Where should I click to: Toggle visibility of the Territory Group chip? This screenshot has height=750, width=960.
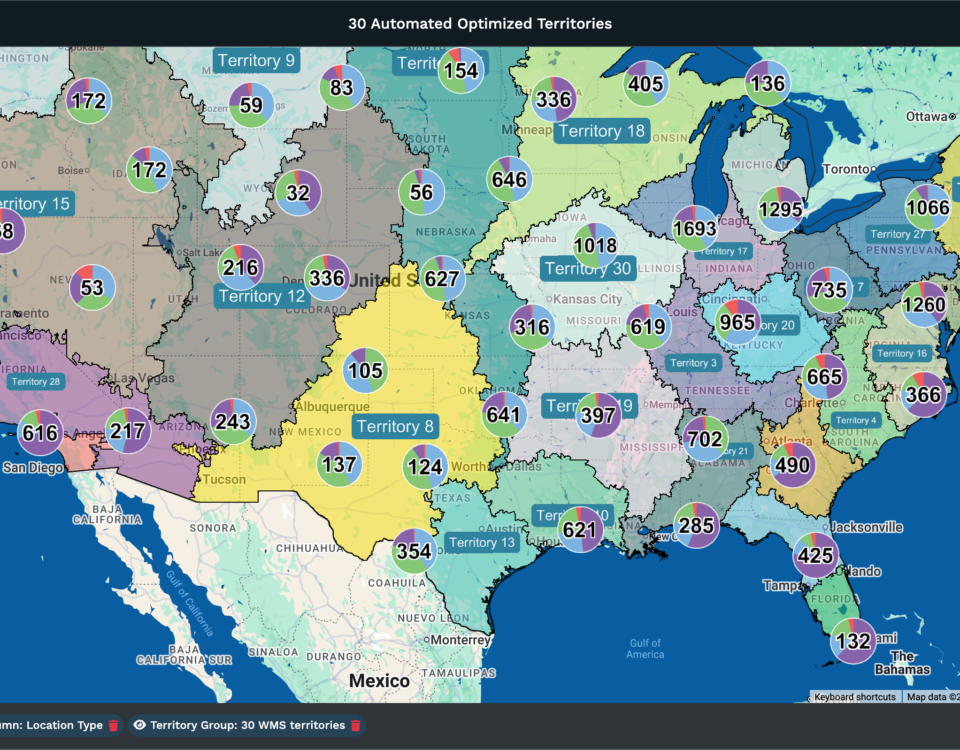point(140,725)
